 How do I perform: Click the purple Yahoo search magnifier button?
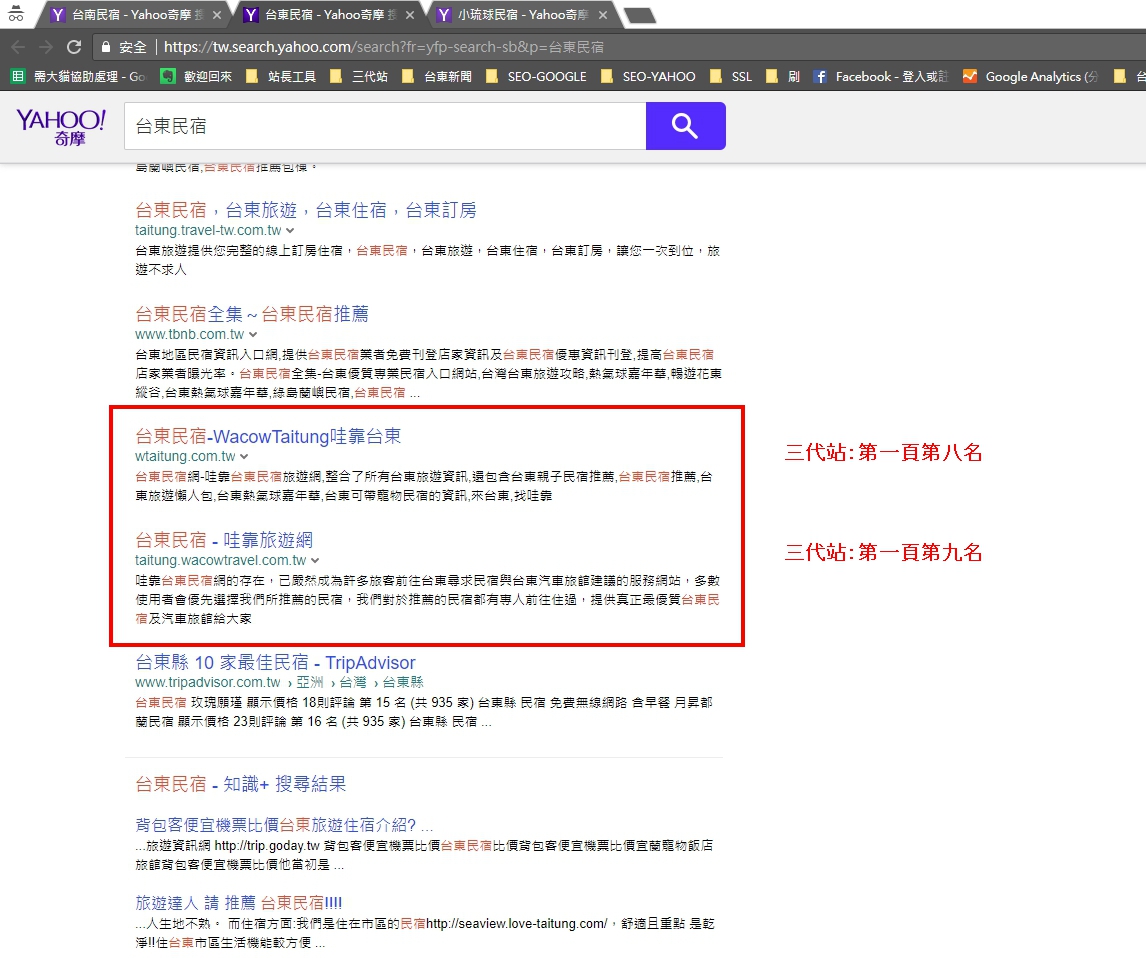pyautogui.click(x=686, y=126)
